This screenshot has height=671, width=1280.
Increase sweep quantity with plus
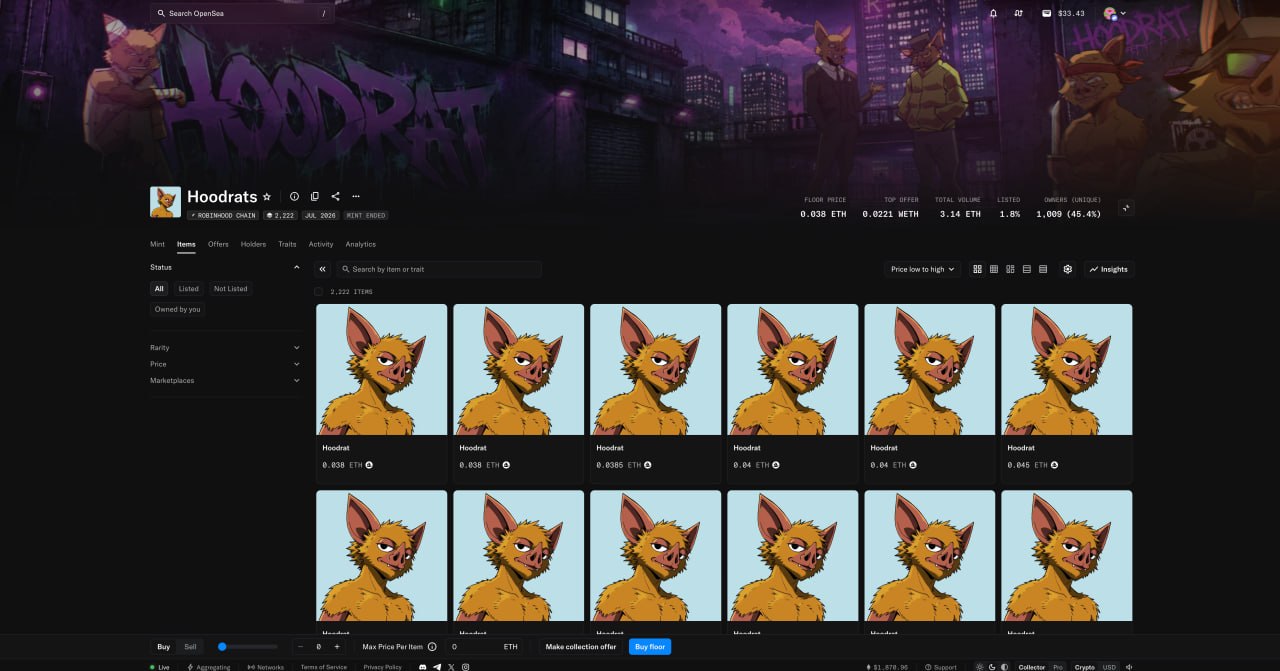(x=336, y=647)
